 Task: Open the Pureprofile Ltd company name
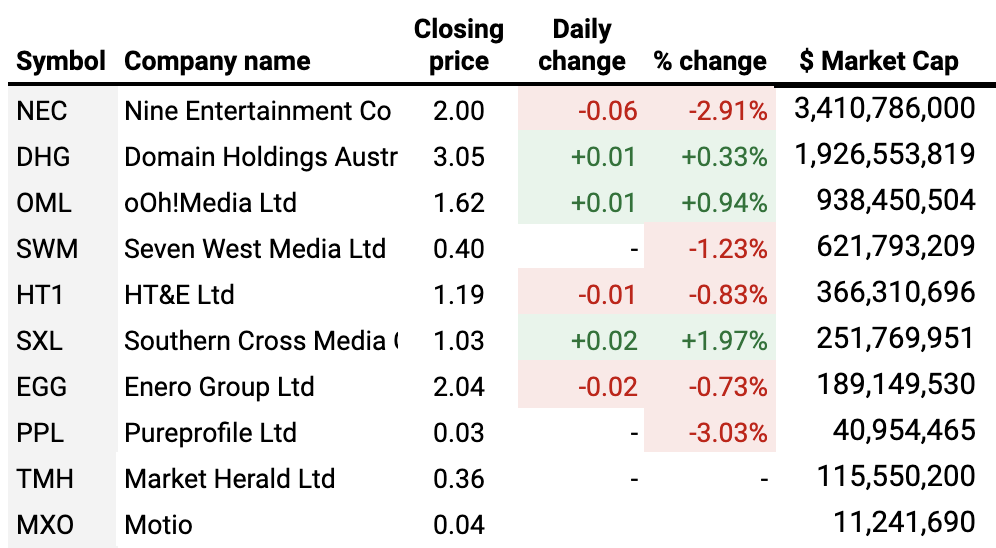coord(210,433)
